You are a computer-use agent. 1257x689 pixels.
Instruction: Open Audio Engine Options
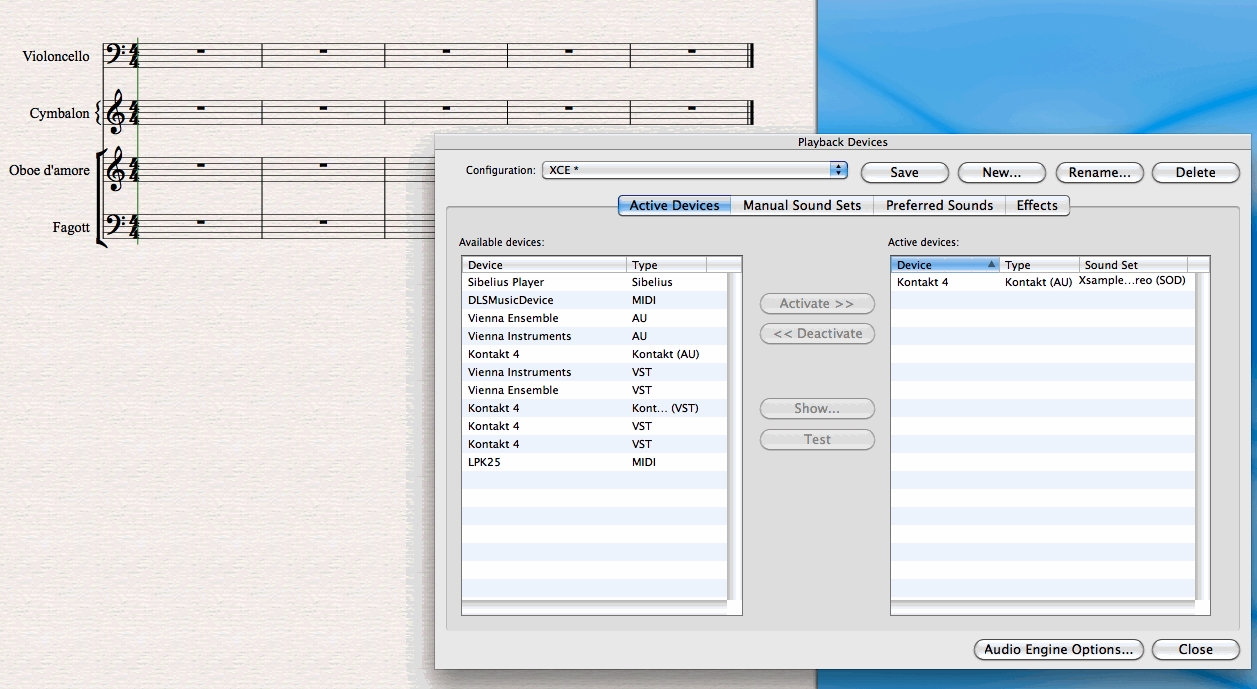(x=1058, y=649)
